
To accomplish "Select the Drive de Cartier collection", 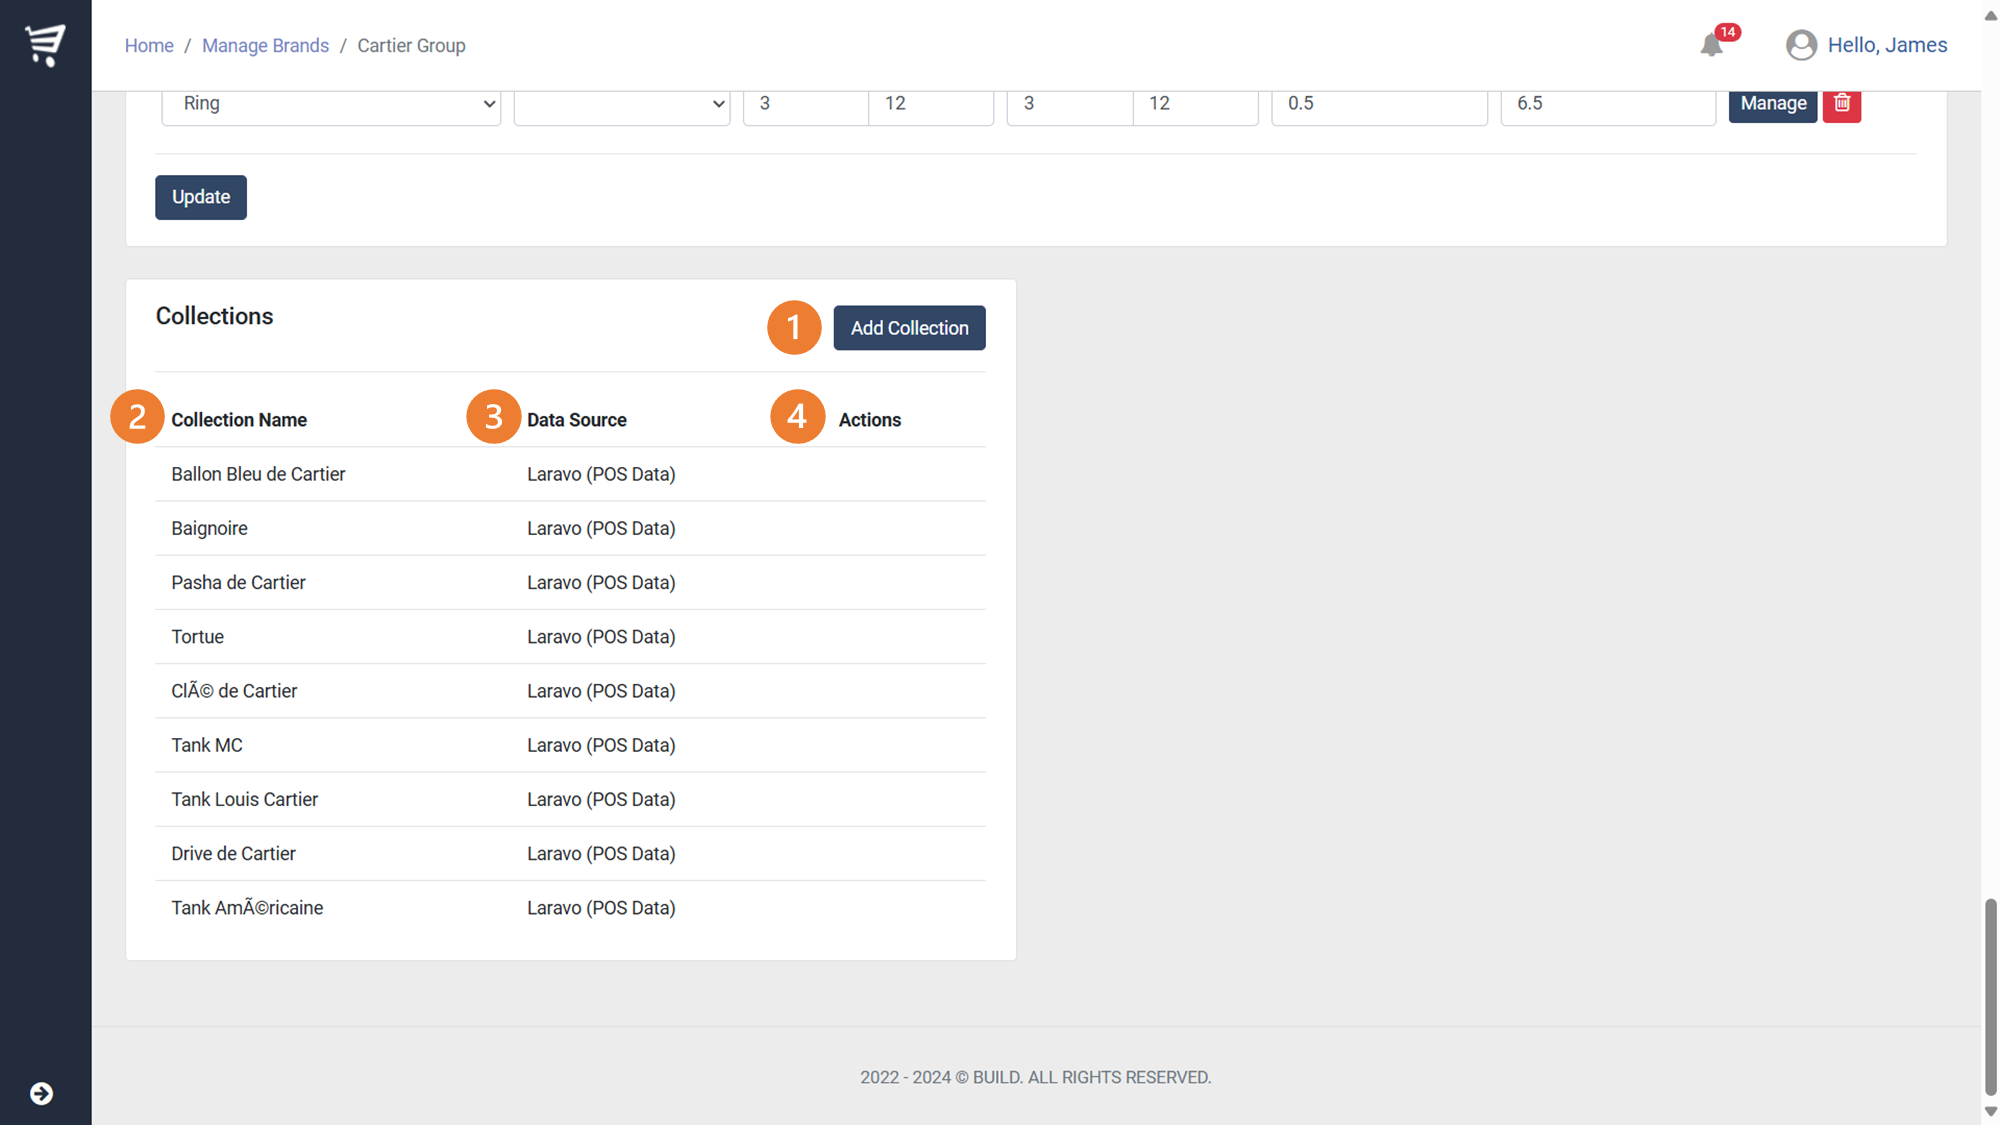I will point(233,853).
